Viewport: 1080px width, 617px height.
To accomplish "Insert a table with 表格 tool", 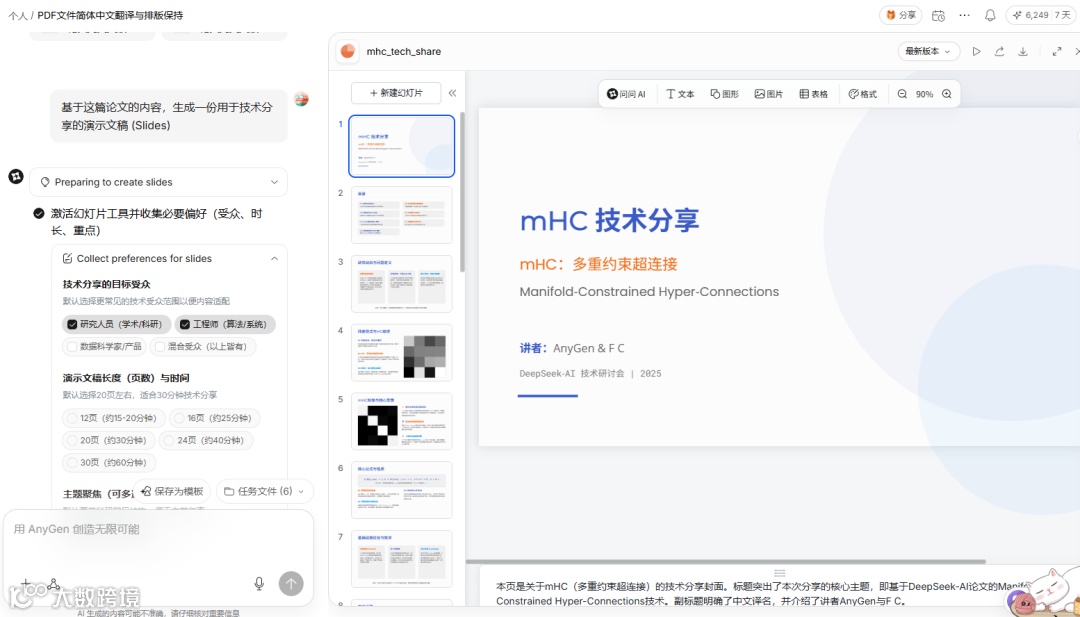I will coord(813,94).
